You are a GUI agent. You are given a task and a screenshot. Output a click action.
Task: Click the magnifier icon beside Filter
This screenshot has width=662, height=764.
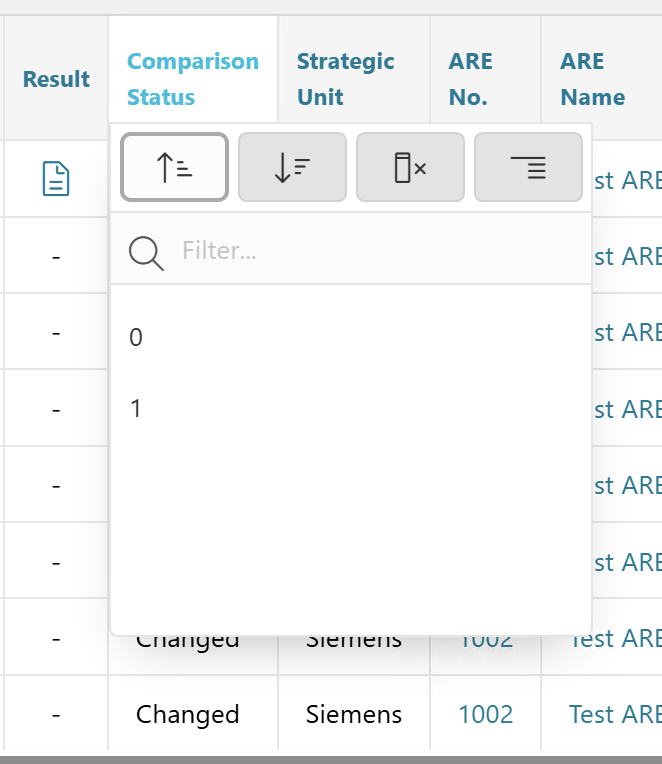(146, 250)
